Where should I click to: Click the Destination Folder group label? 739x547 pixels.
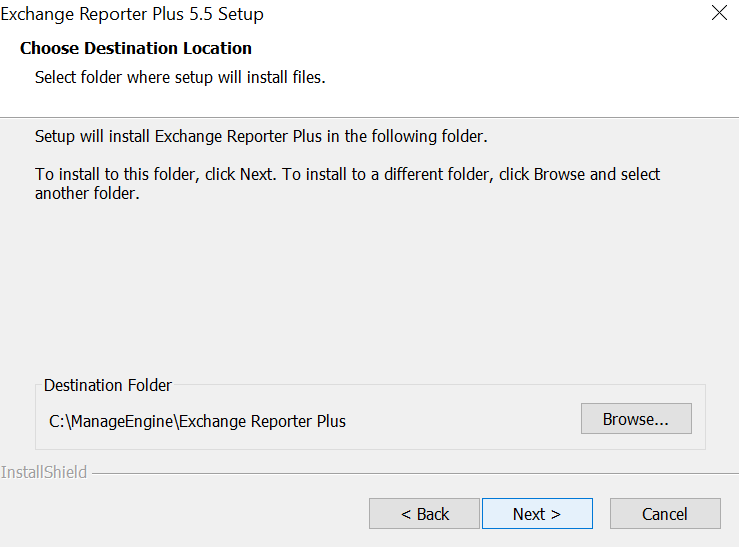pyautogui.click(x=108, y=385)
